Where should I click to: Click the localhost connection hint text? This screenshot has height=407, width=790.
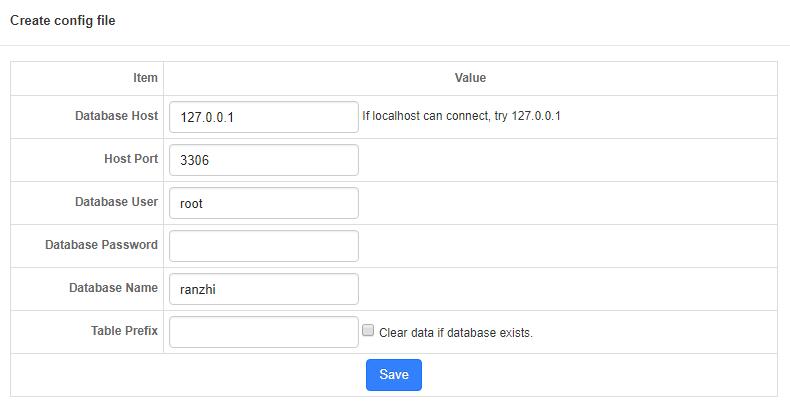point(461,116)
